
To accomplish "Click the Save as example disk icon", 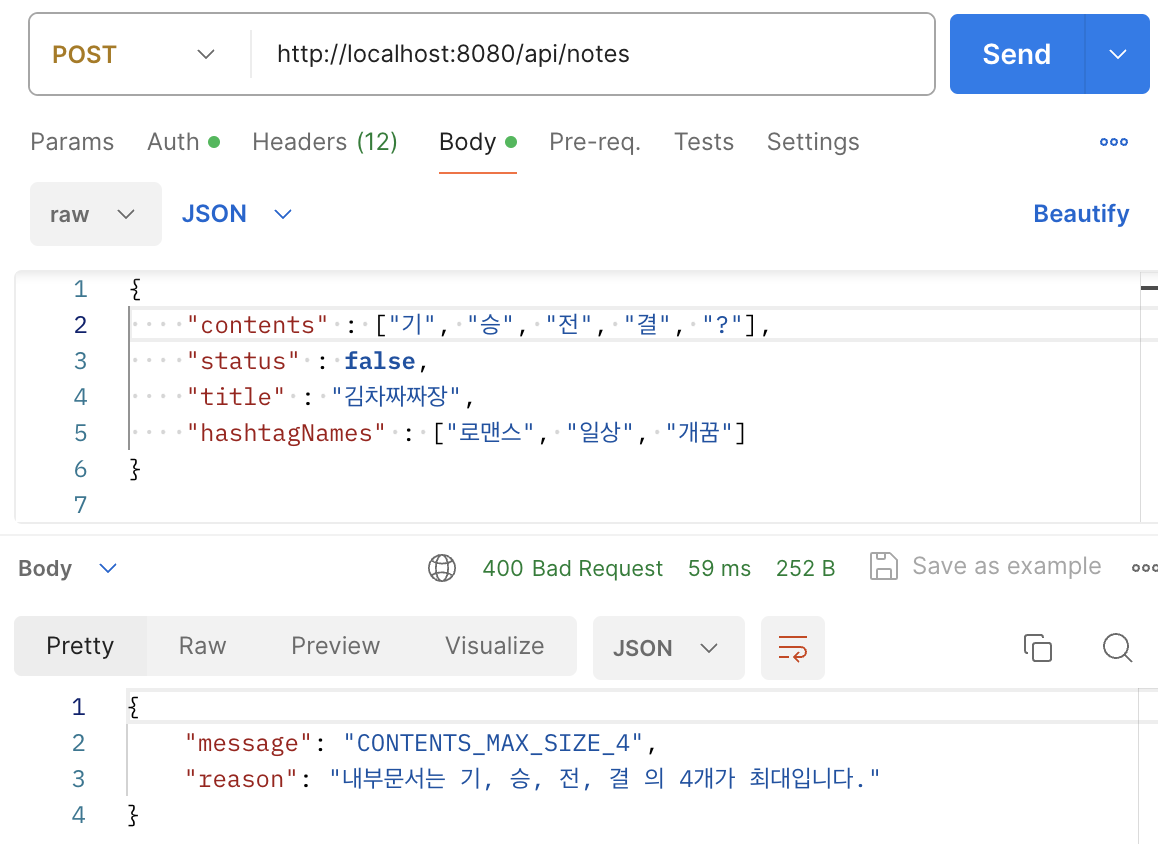I will [x=884, y=566].
